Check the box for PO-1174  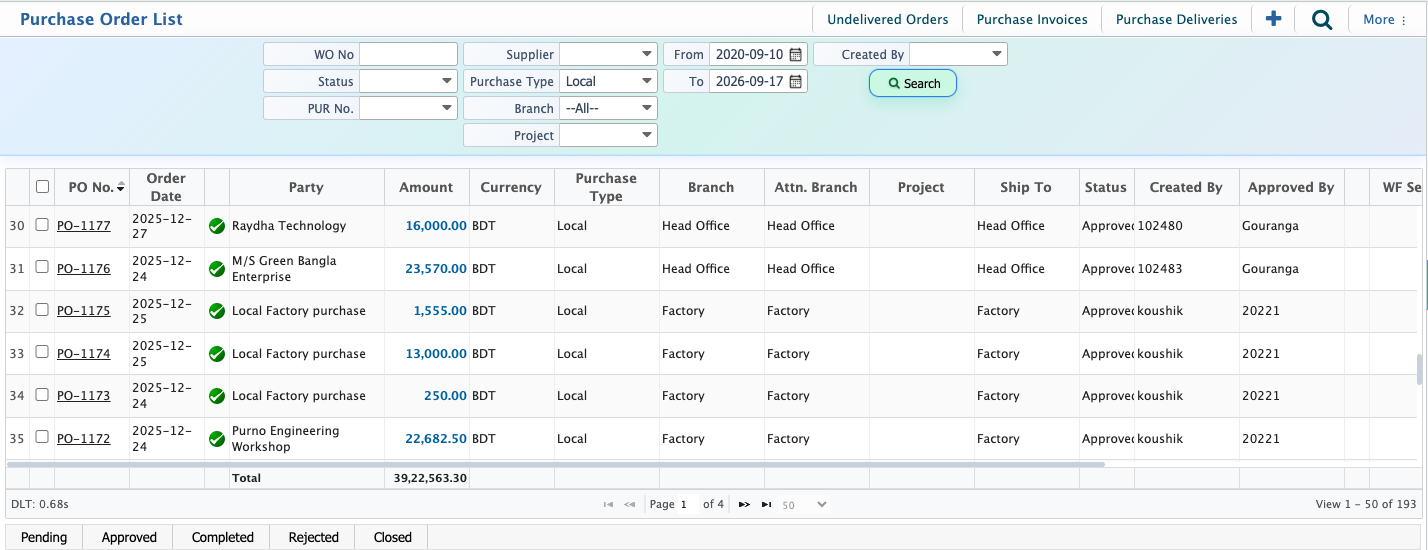coord(42,352)
